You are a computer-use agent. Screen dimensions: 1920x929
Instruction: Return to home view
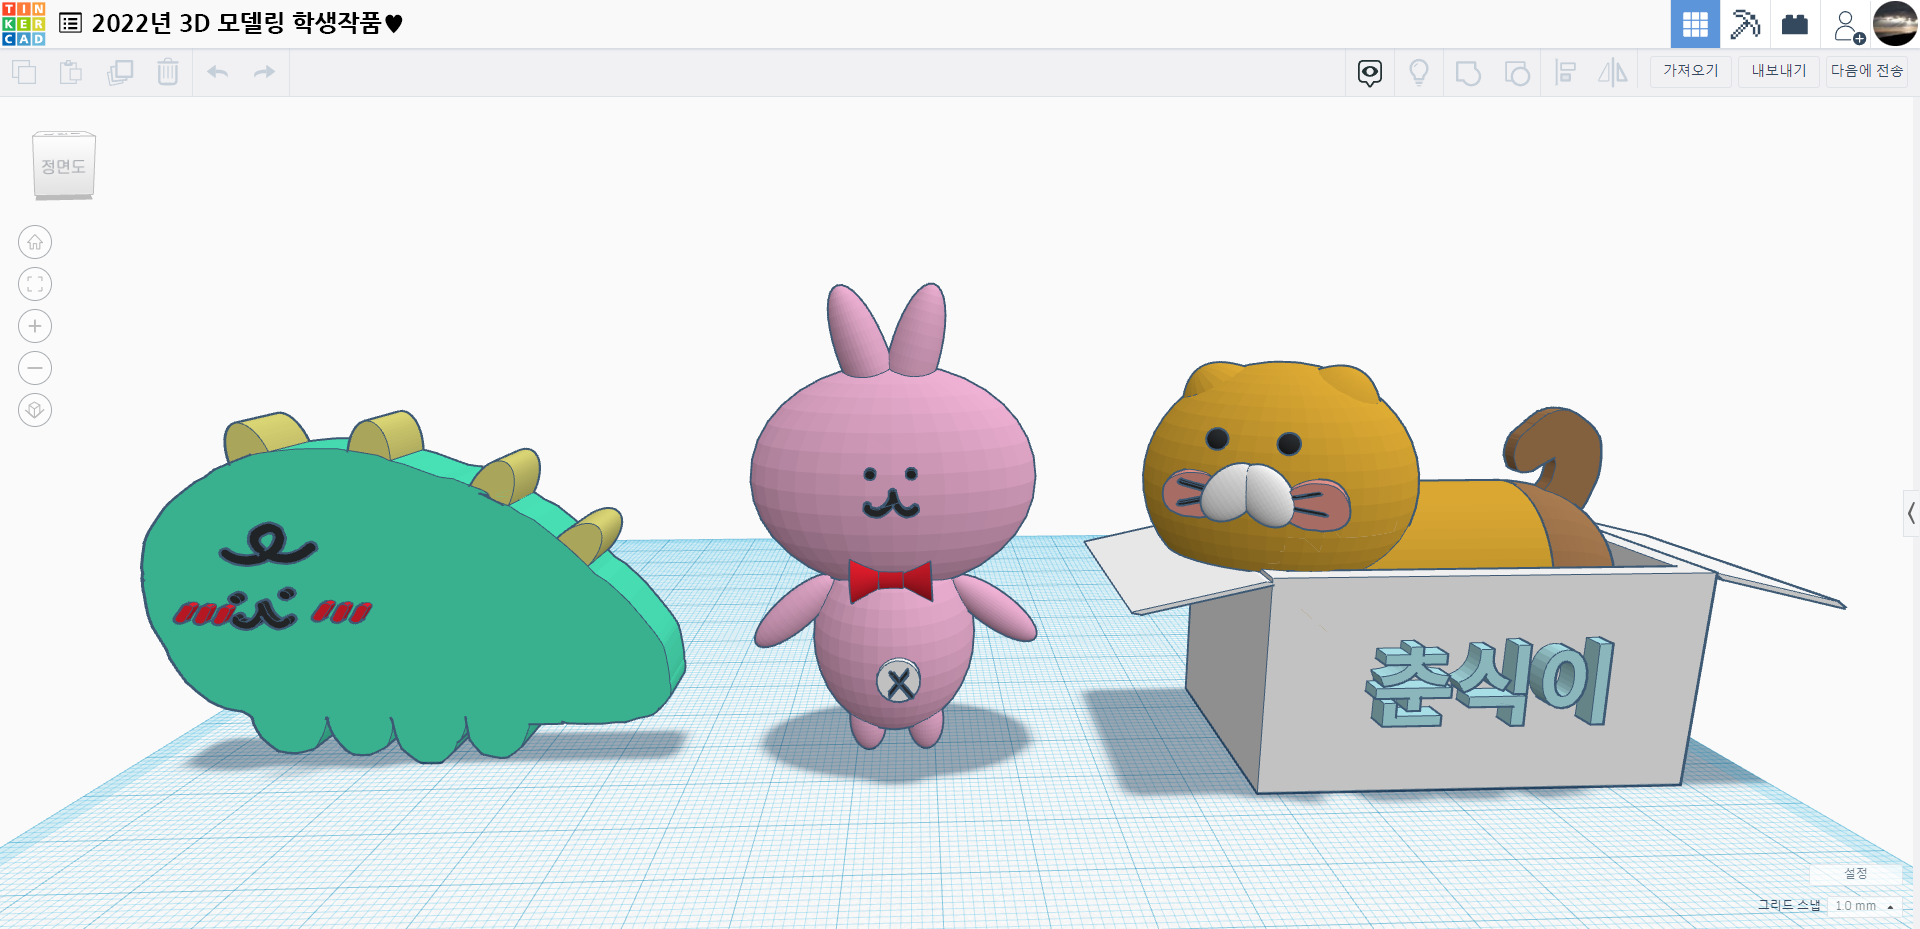[x=35, y=242]
